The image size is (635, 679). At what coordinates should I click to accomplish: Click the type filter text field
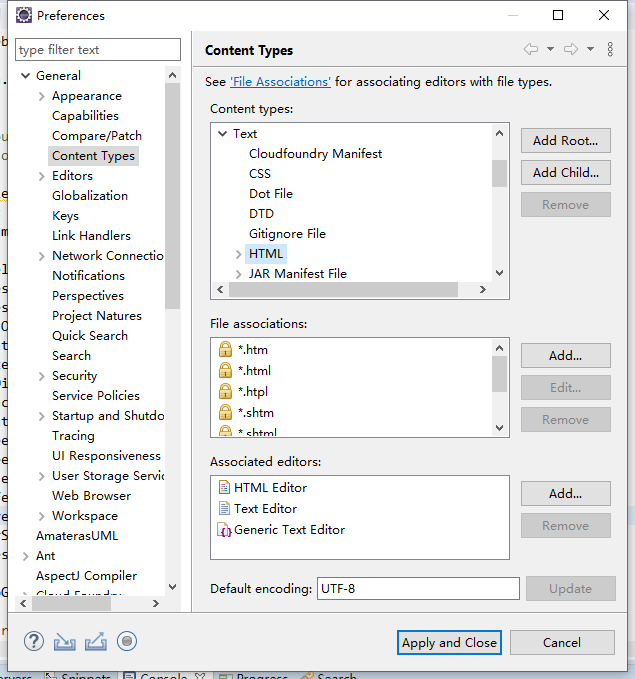pyautogui.click(x=98, y=50)
